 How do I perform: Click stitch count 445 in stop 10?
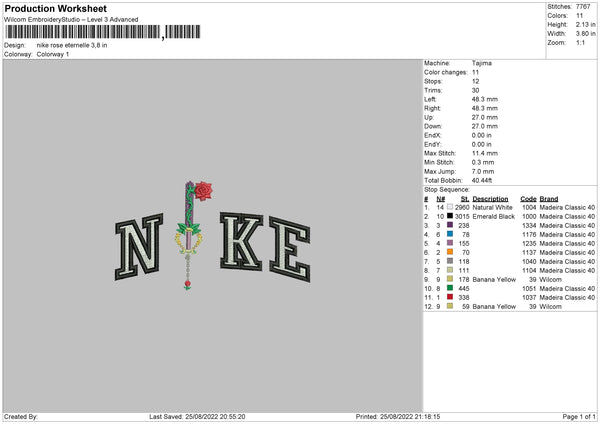click(463, 289)
